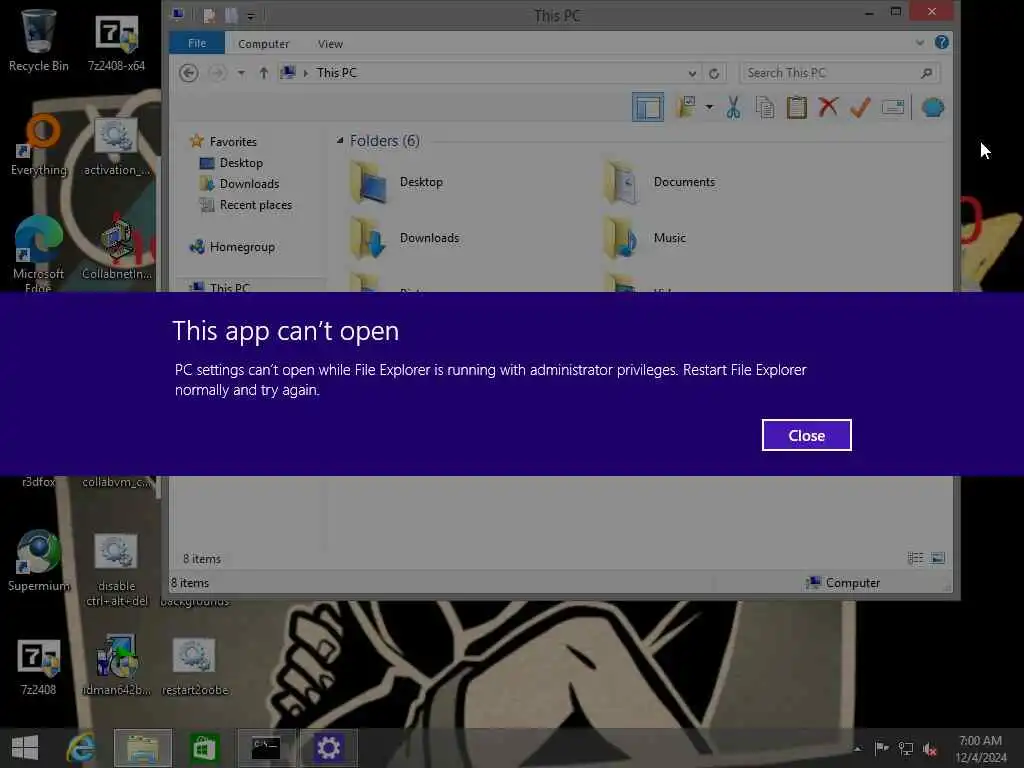Click the blue globe toolbar icon
The height and width of the screenshot is (768, 1024).
click(x=933, y=107)
